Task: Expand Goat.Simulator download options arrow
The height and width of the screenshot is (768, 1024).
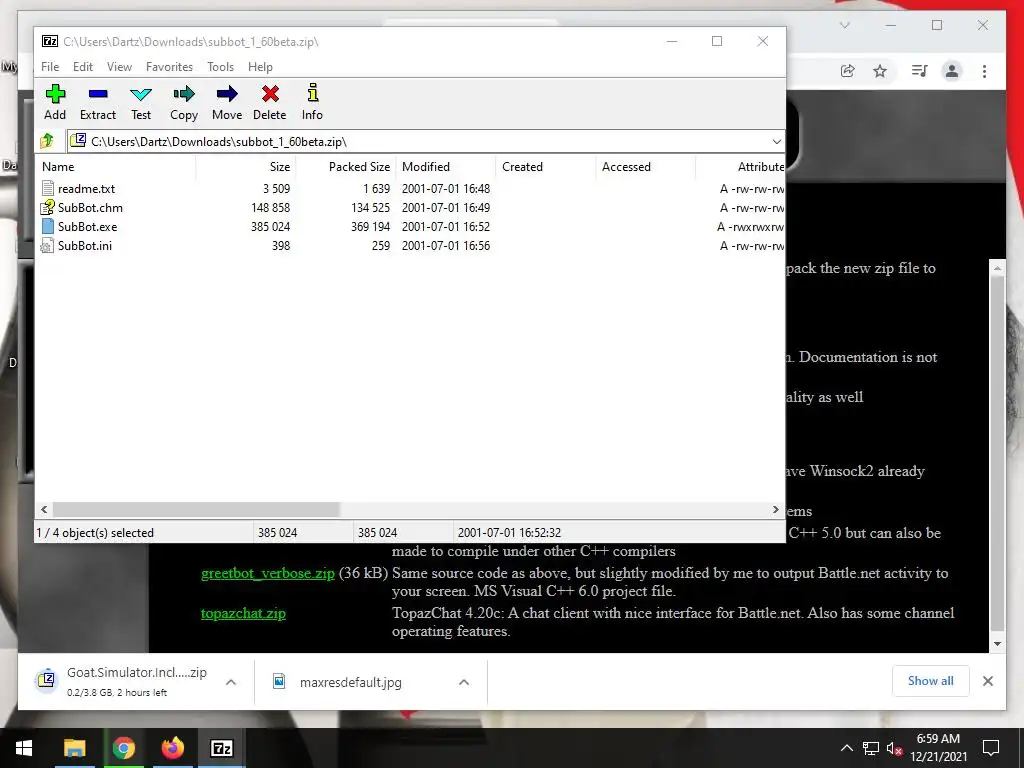Action: click(x=231, y=682)
